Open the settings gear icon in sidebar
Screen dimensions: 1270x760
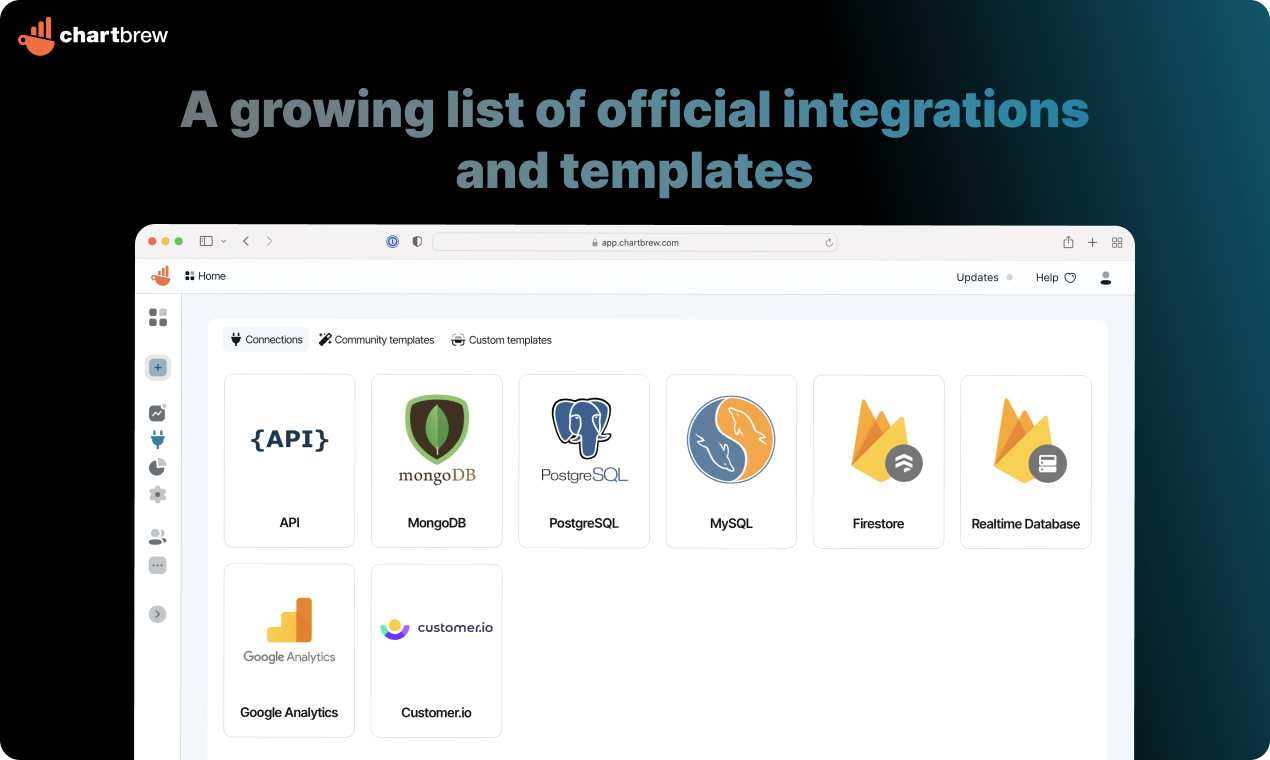[158, 494]
